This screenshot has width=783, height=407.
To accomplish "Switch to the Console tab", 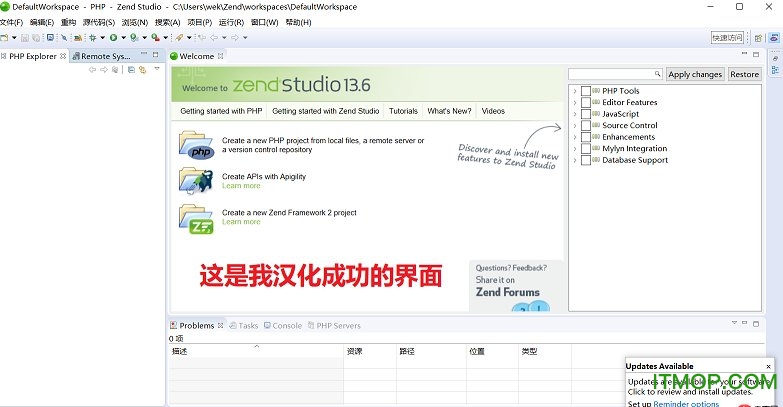I will pos(283,326).
